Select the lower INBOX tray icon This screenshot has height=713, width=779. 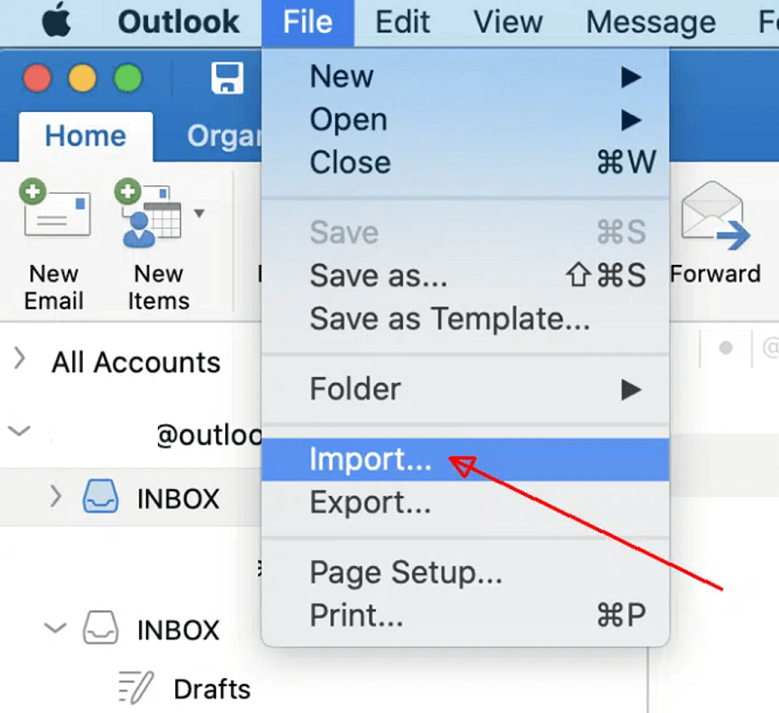[100, 628]
